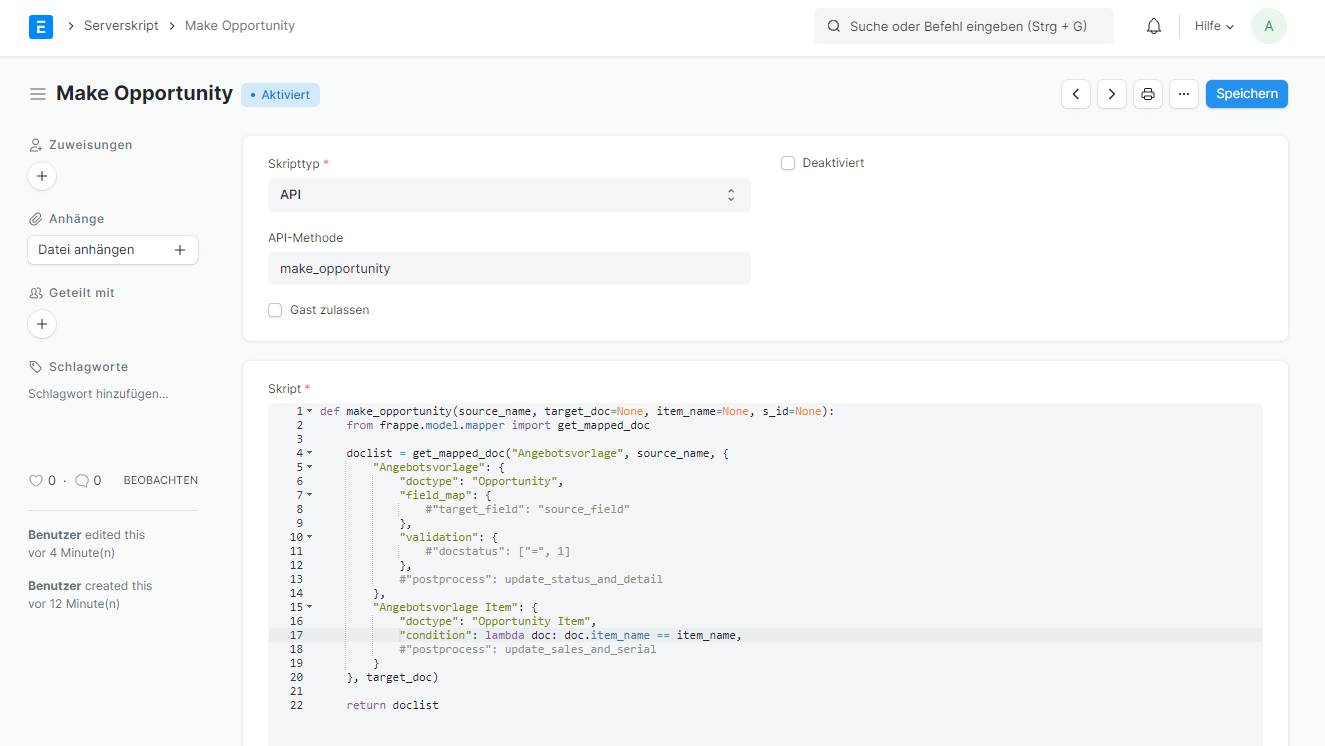Click the Schlagworte tag icon

(36, 367)
